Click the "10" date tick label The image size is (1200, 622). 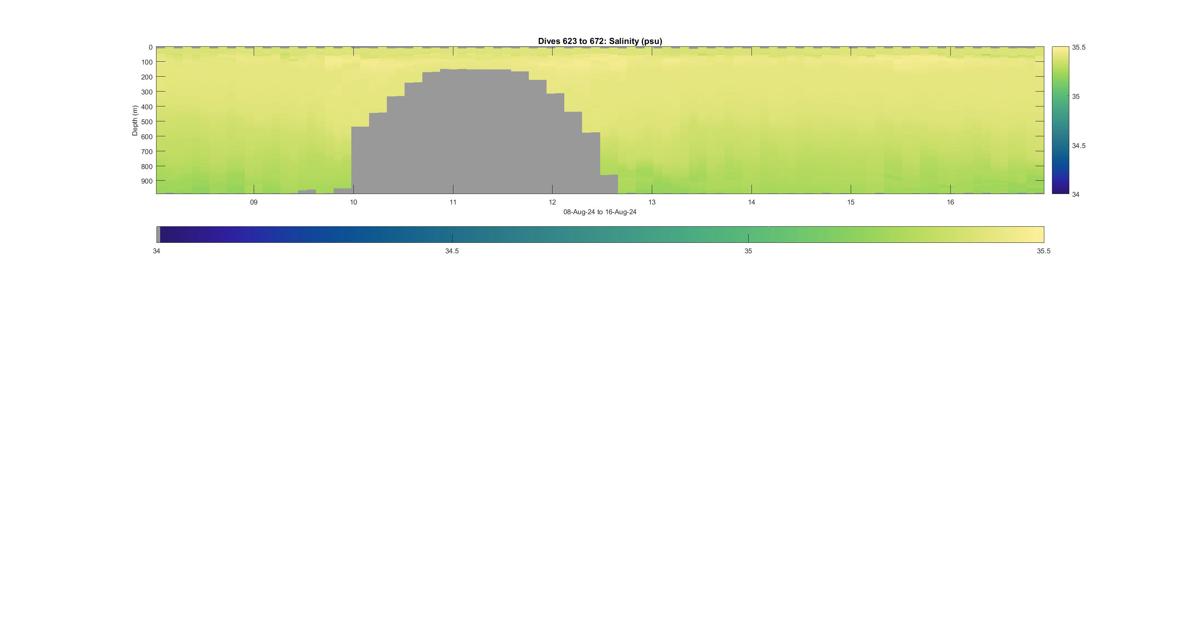tap(353, 202)
